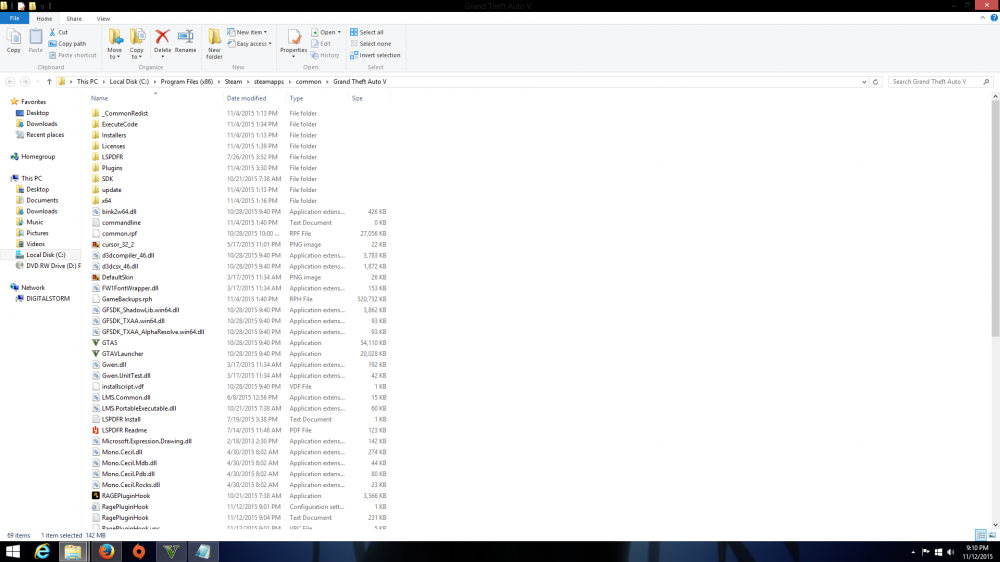
Task: Open Properties from the ribbon
Action: pos(293,41)
